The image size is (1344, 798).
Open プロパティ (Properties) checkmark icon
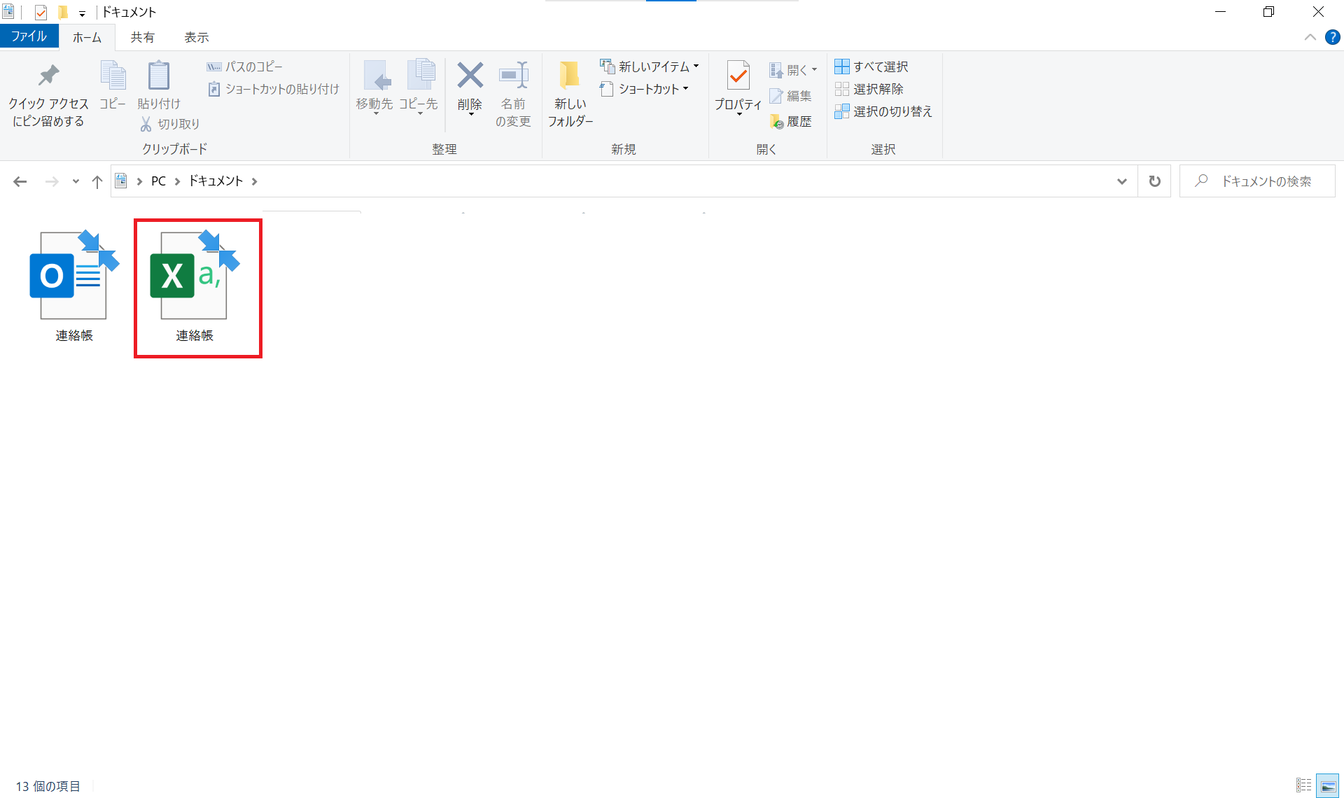coord(738,77)
